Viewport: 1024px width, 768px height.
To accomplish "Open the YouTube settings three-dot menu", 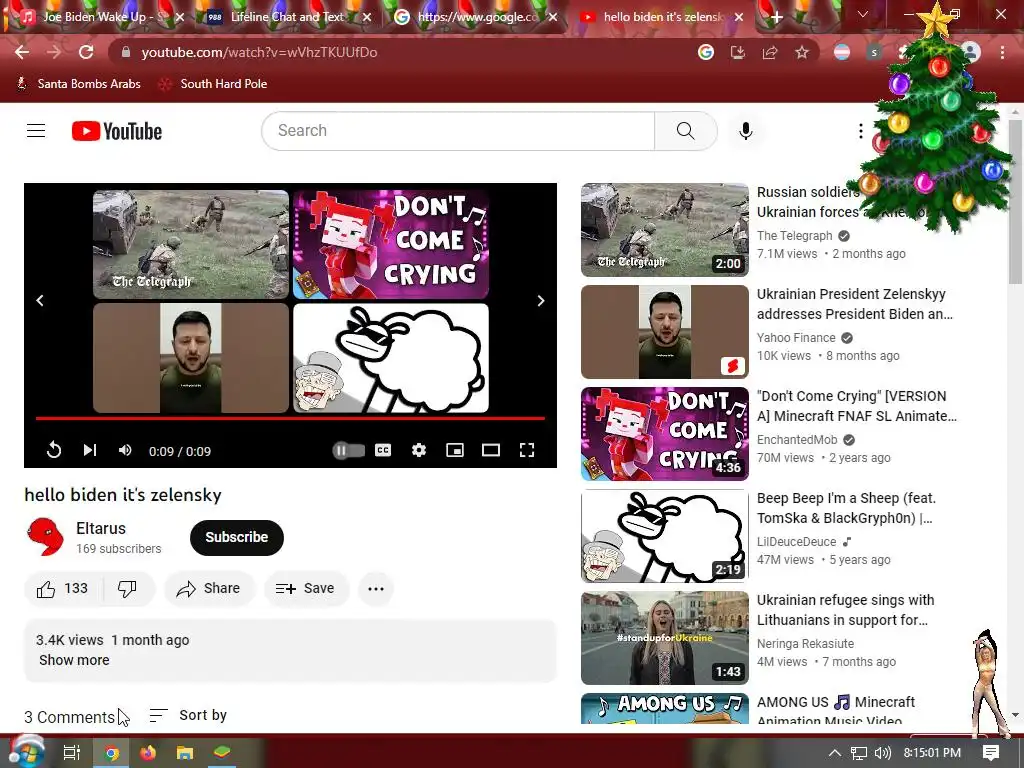I will 860,131.
